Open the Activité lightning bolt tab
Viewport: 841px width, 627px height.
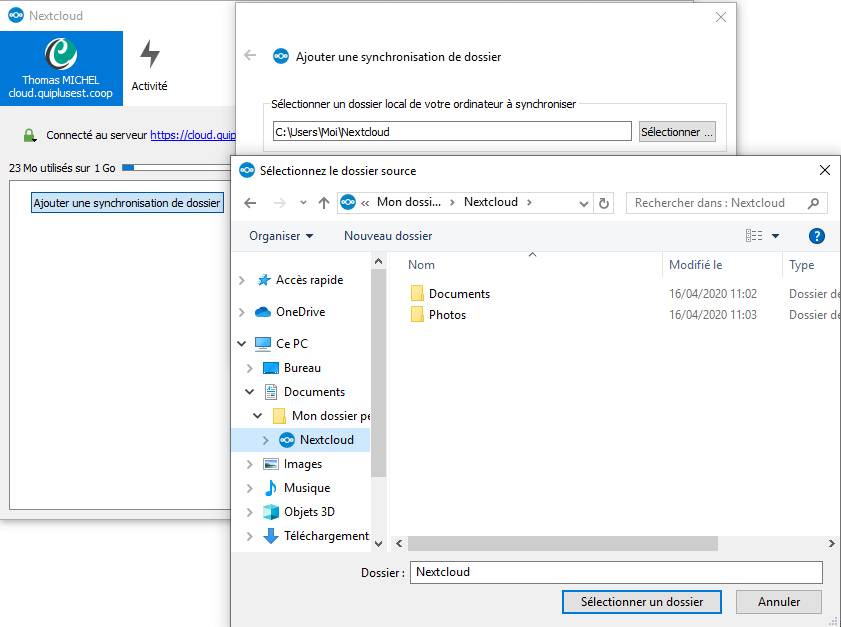(150, 67)
